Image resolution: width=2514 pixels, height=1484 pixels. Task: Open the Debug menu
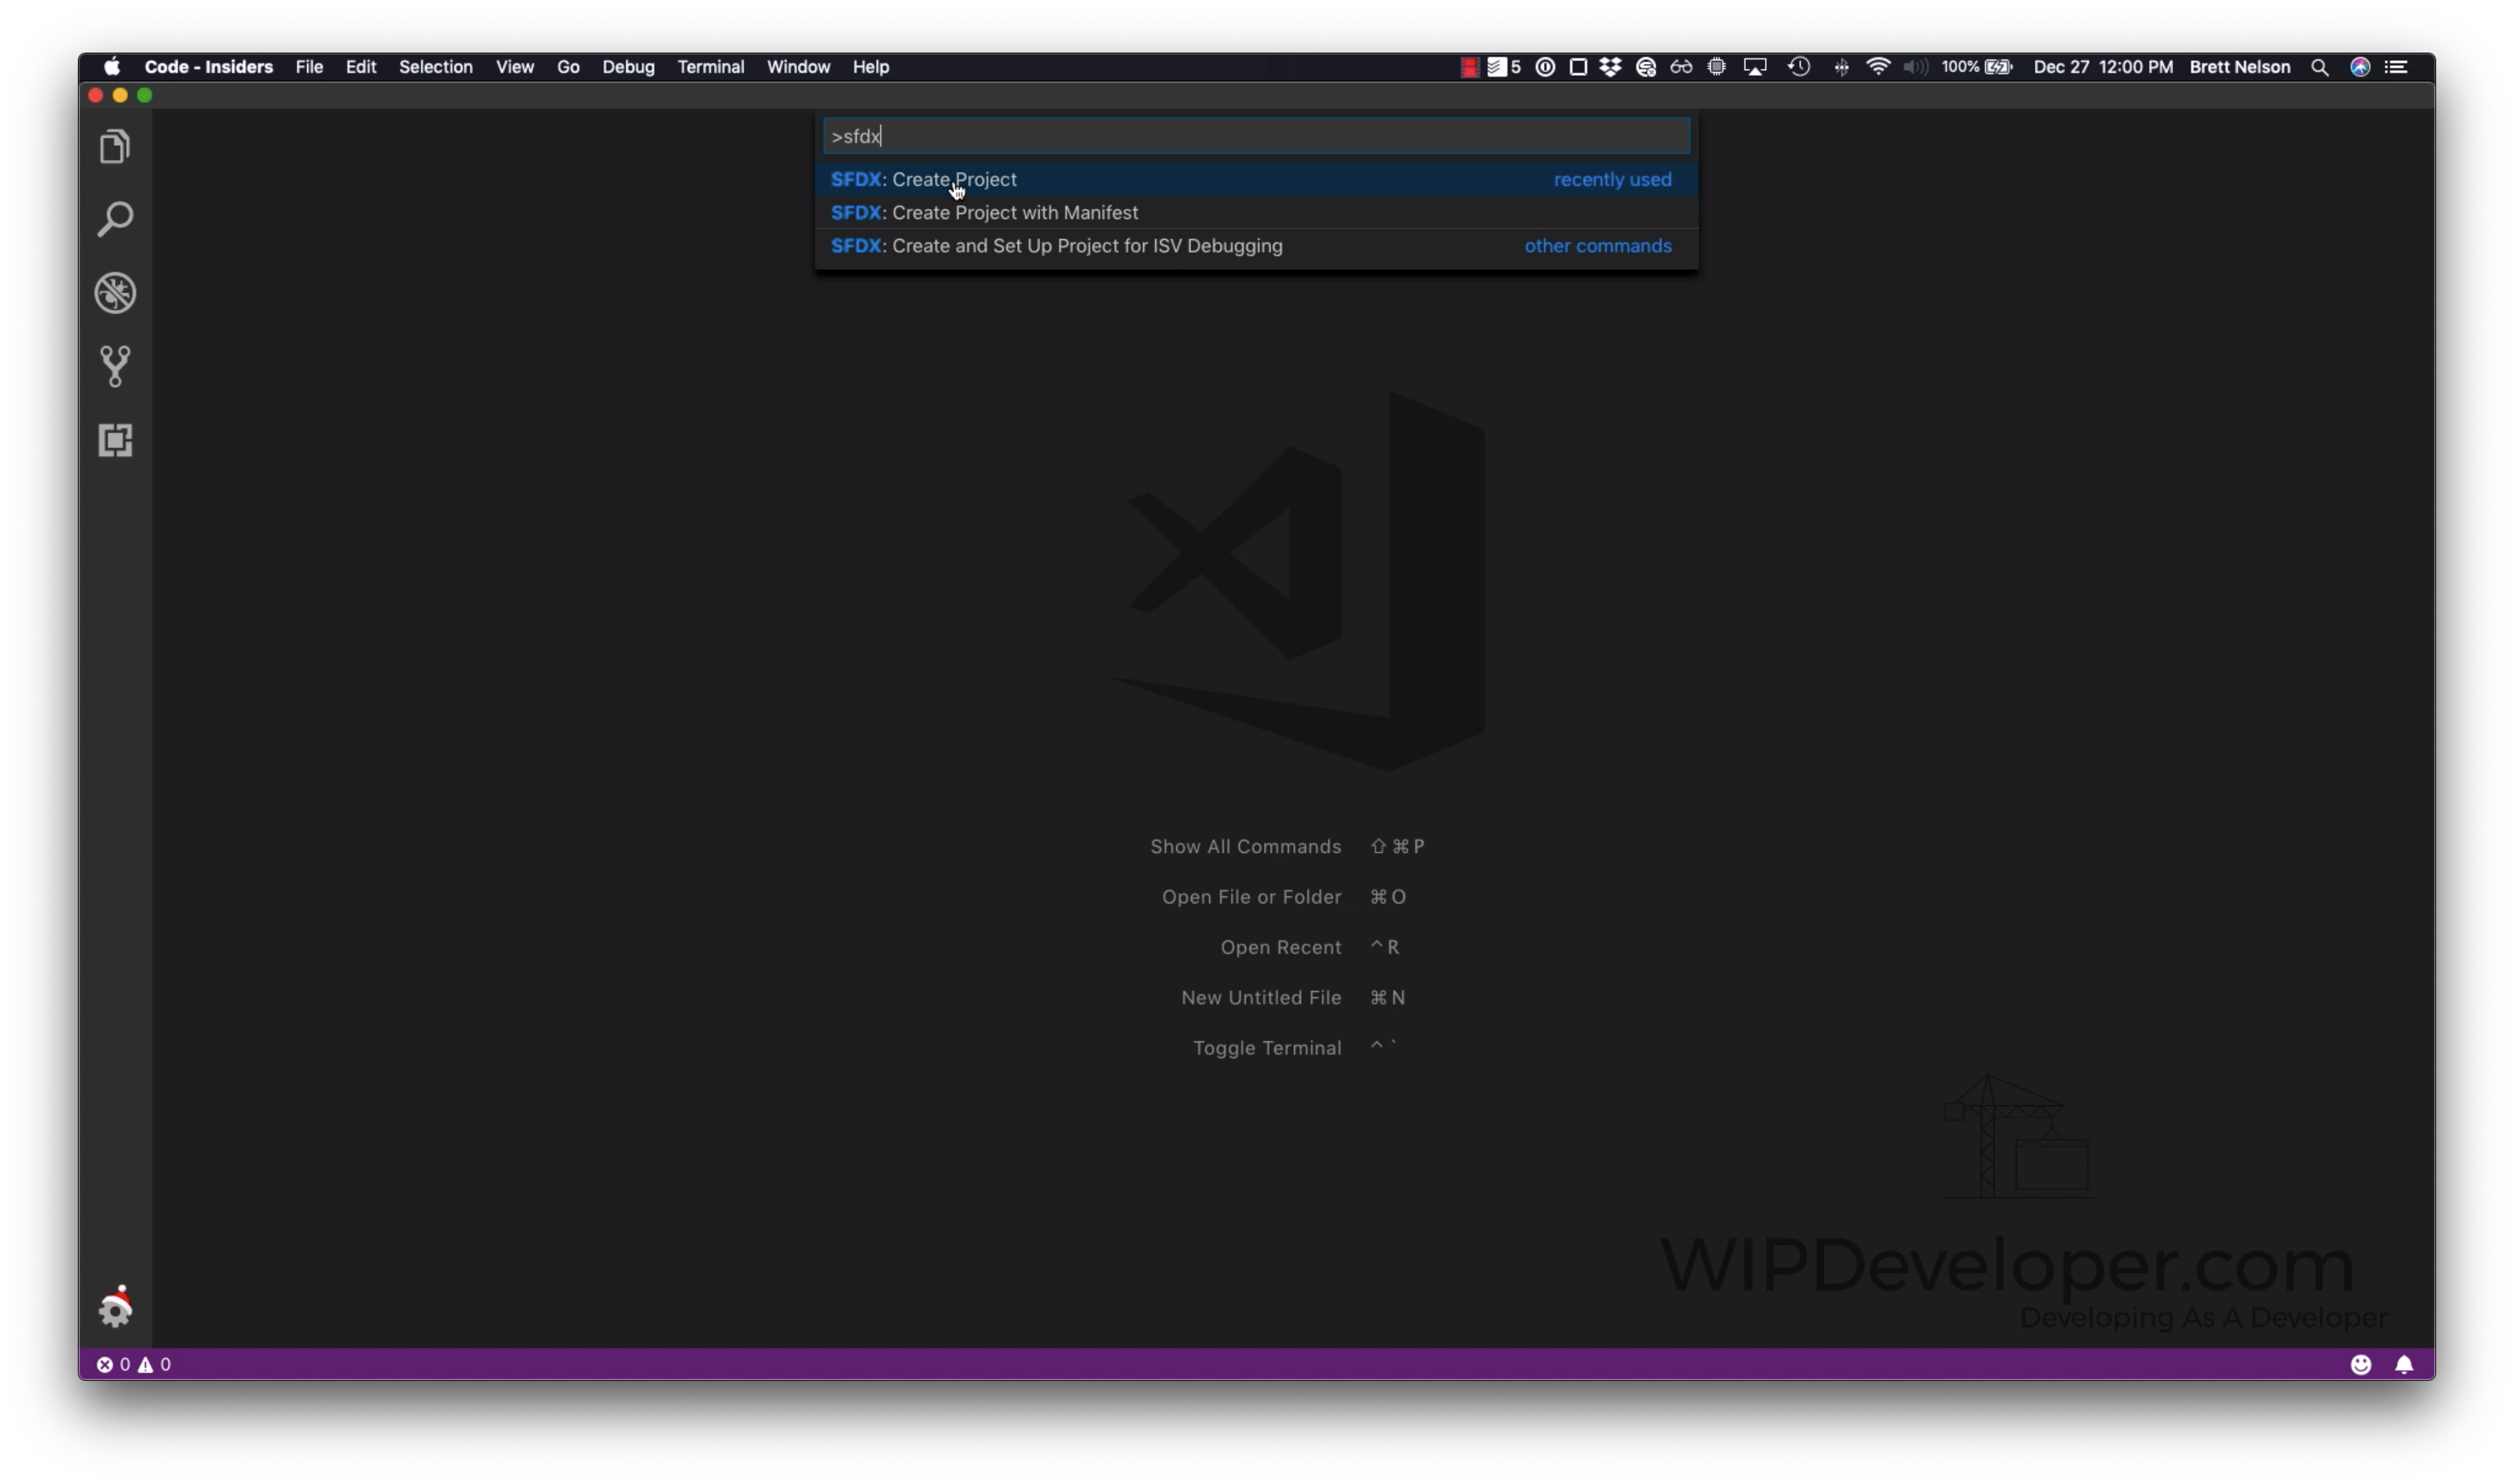628,67
